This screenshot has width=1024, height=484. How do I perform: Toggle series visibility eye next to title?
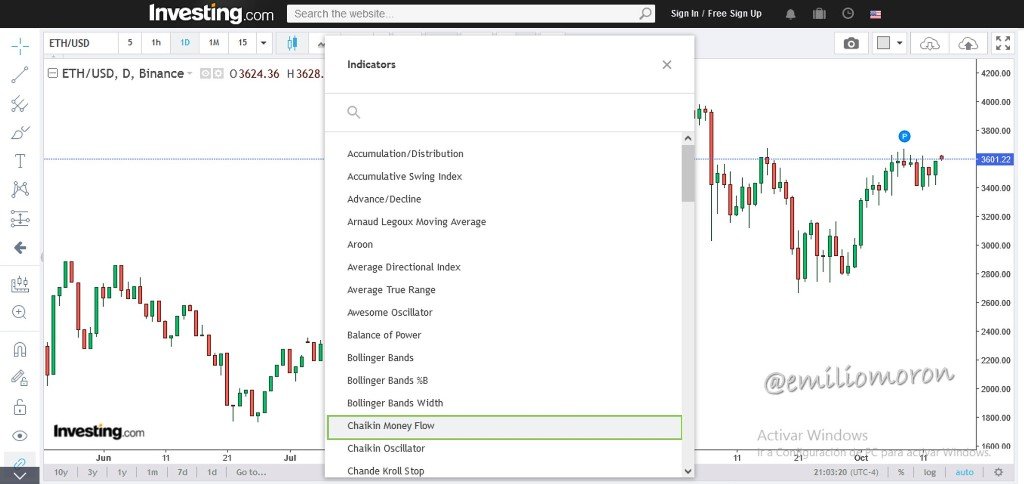(x=205, y=74)
